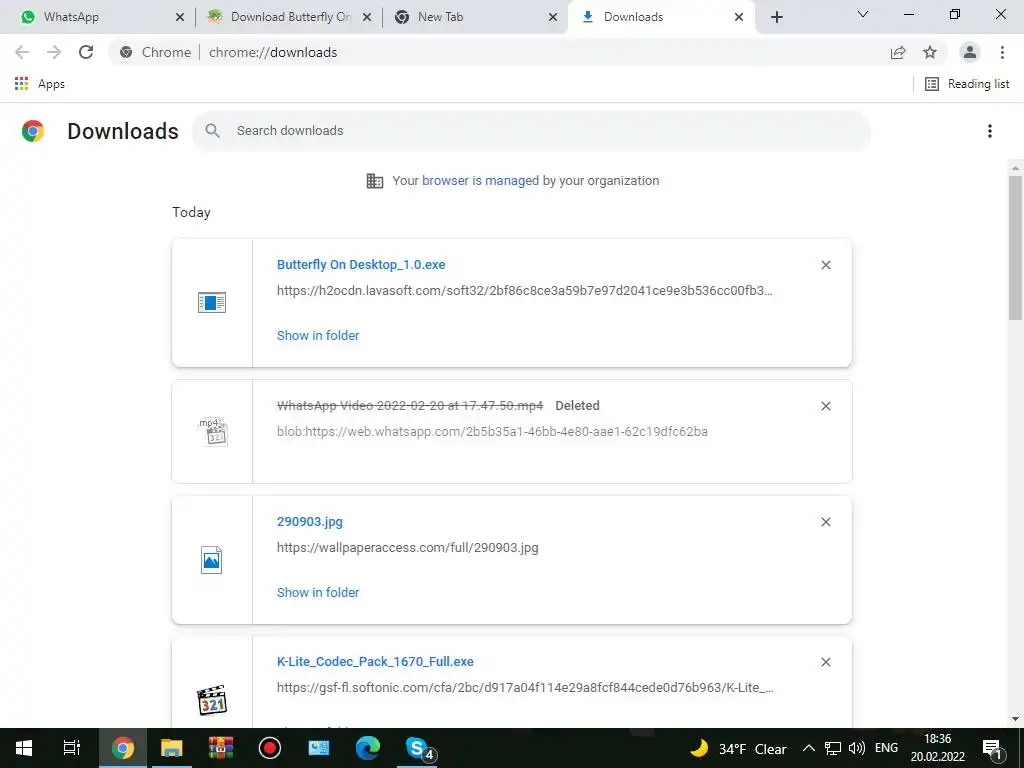Open the 34°F Clear weather widget
The height and width of the screenshot is (768, 1024).
(739, 749)
